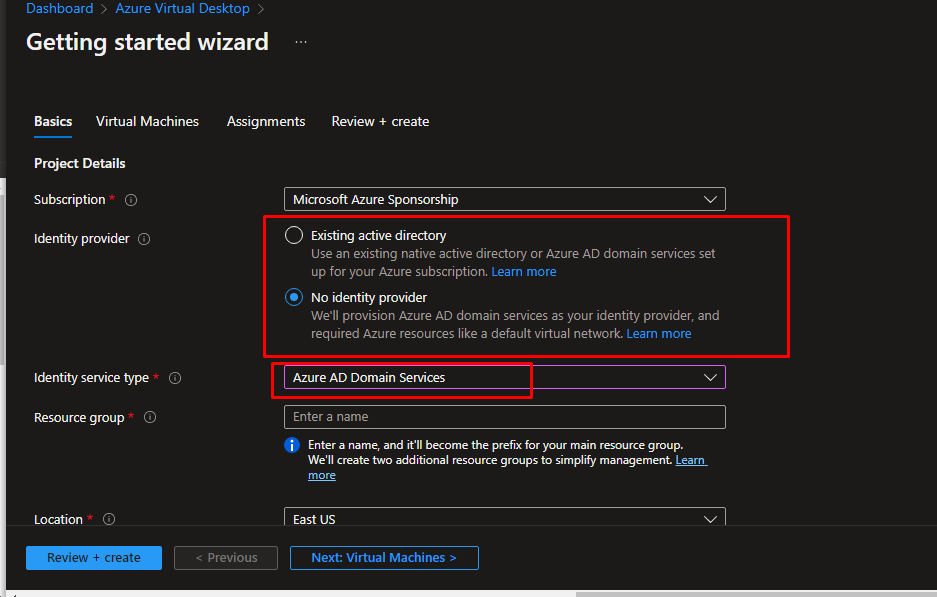Click info icon beside Identity provider label
The image size is (937, 597).
pyautogui.click(x=144, y=239)
